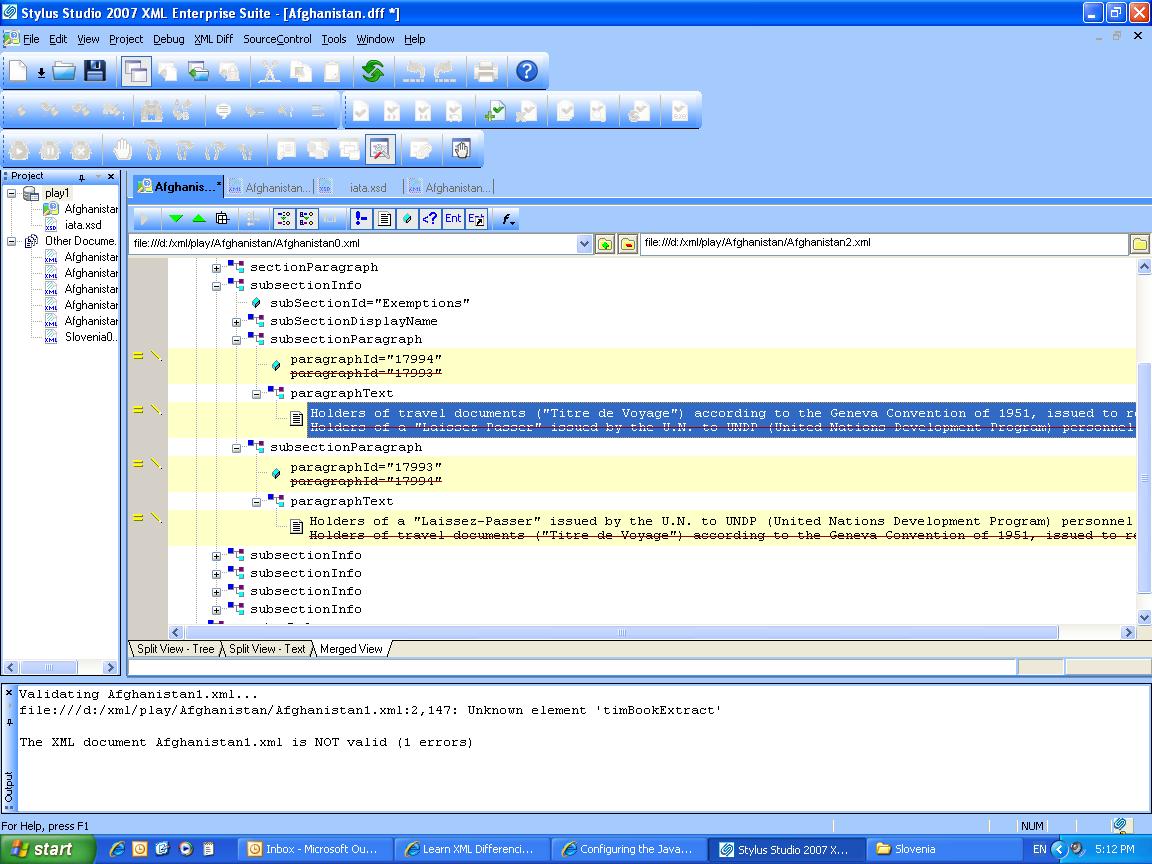Go to next difference with green down arrow

(176, 218)
